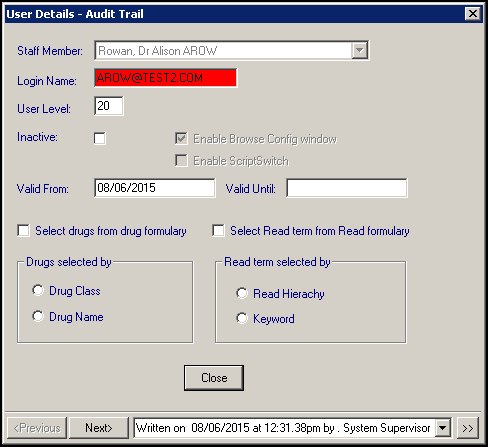Go to the Next audit record
The image size is (488, 447).
pos(99,428)
